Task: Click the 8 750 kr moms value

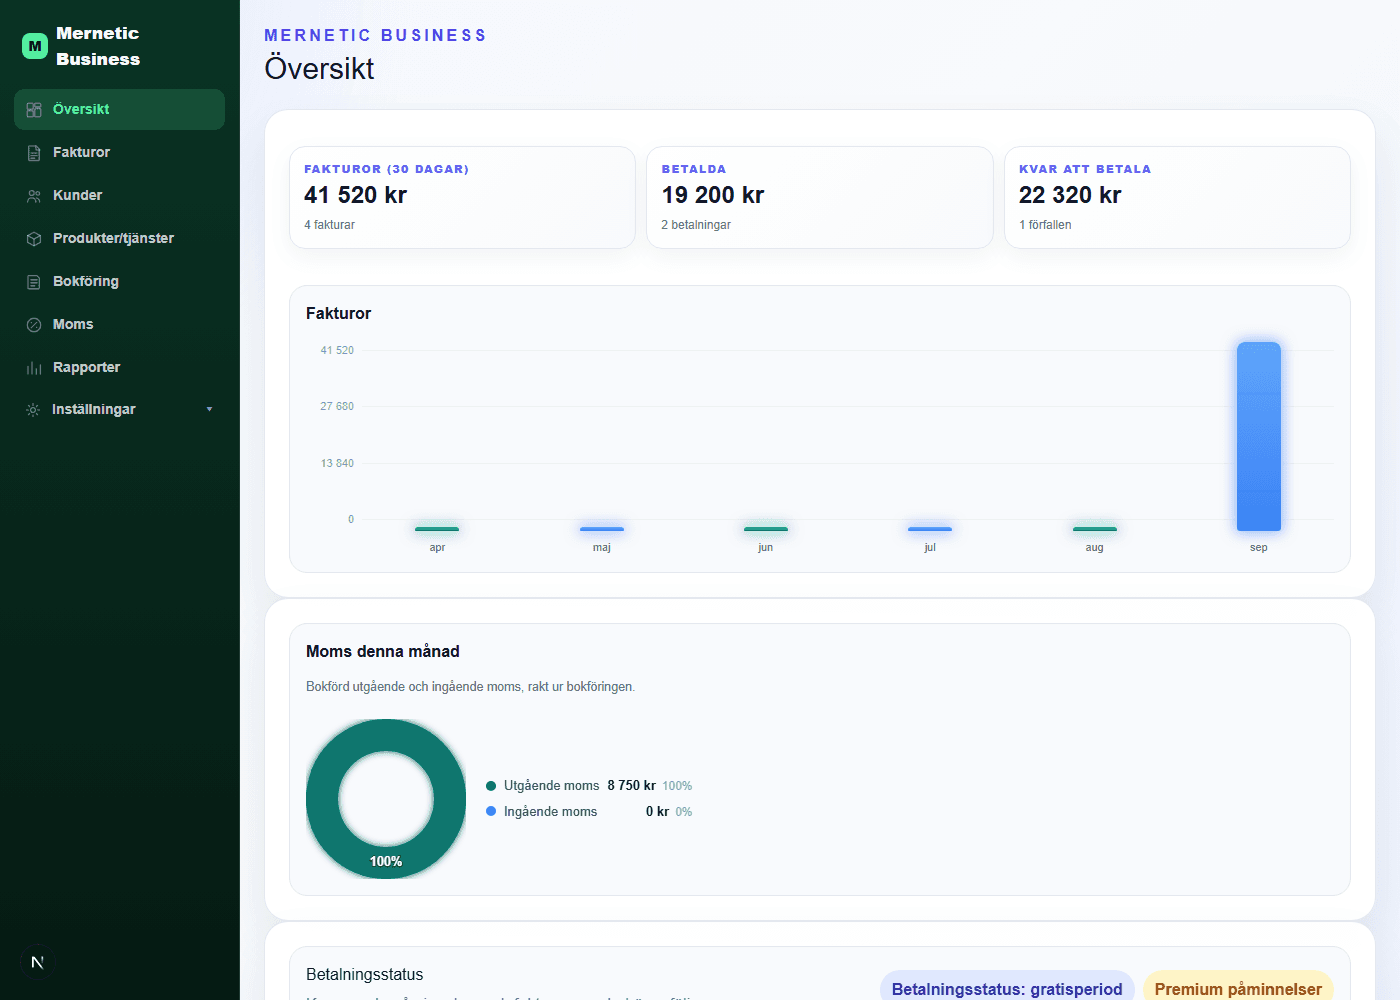Action: click(x=631, y=786)
